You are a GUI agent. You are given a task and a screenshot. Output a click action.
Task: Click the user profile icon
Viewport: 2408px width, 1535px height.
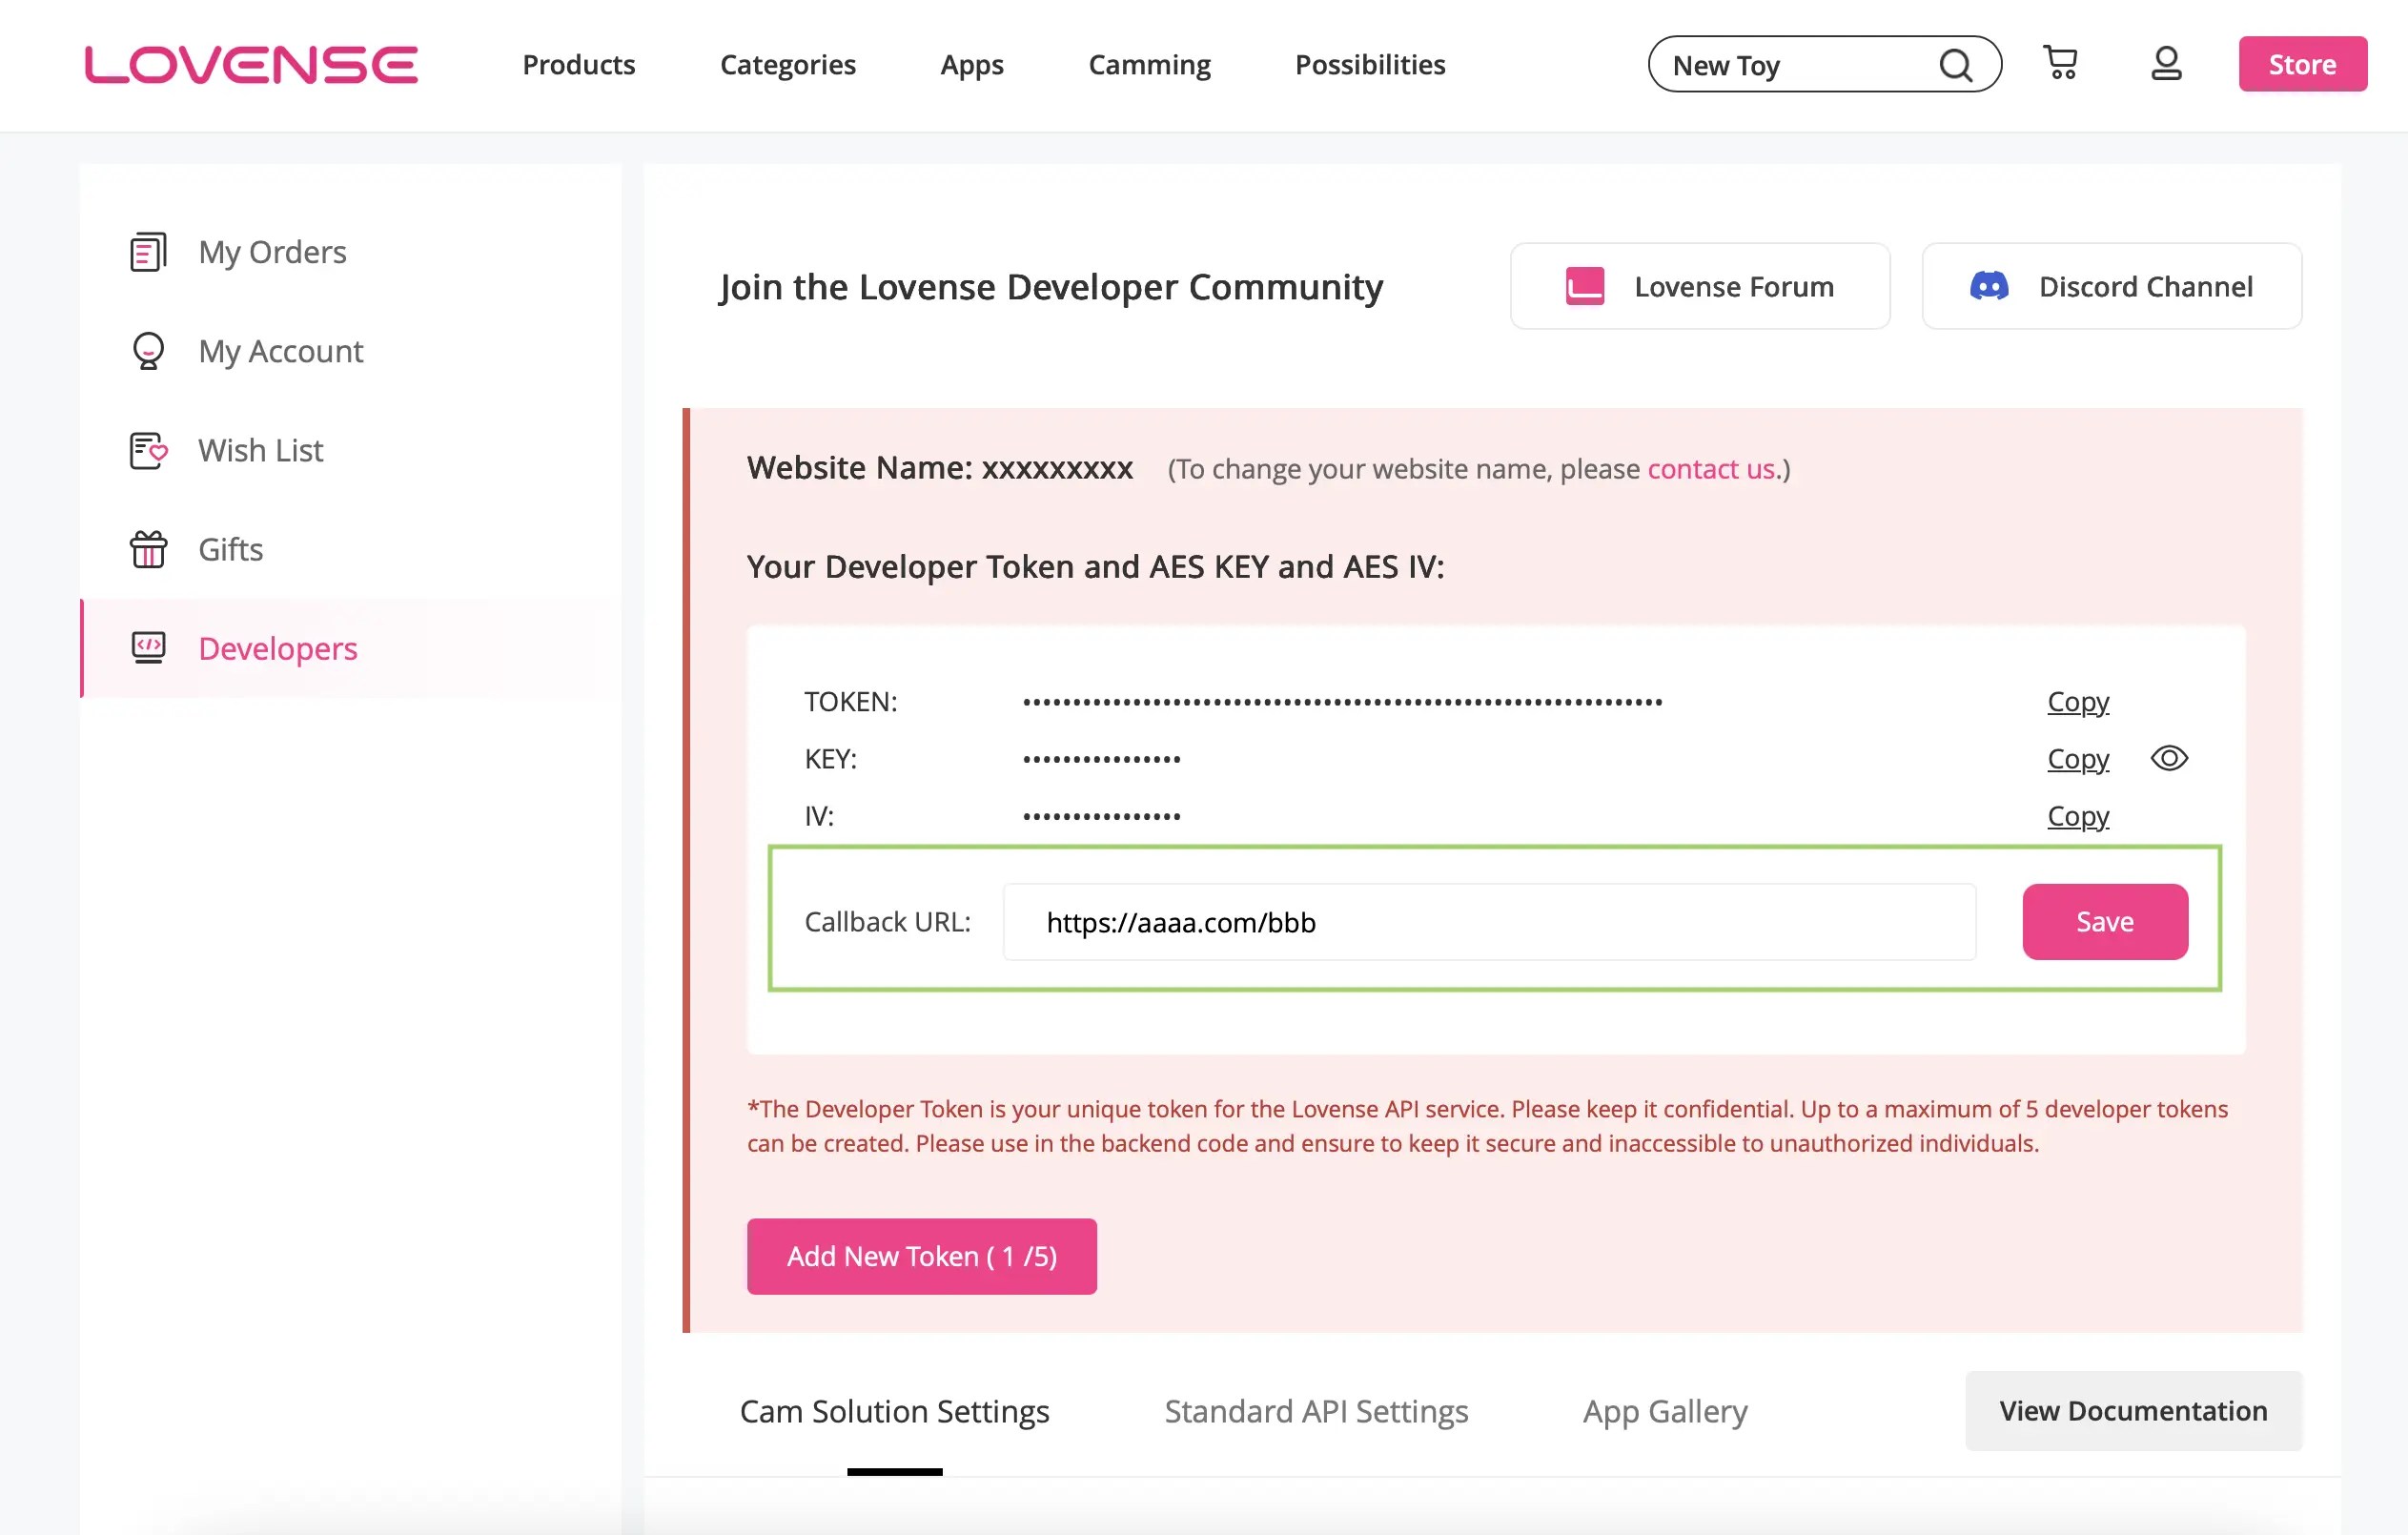pyautogui.click(x=2166, y=63)
